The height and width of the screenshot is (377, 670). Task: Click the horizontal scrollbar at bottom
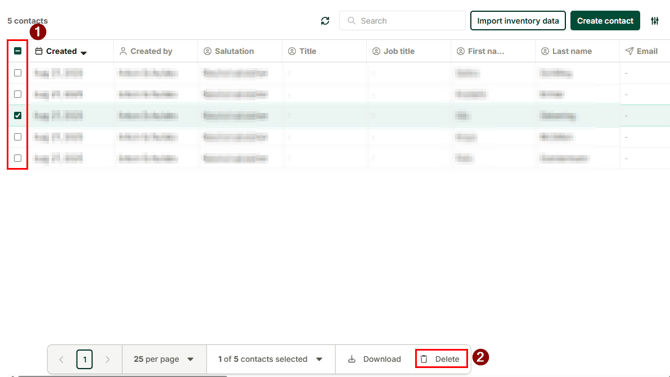[x=122, y=376]
